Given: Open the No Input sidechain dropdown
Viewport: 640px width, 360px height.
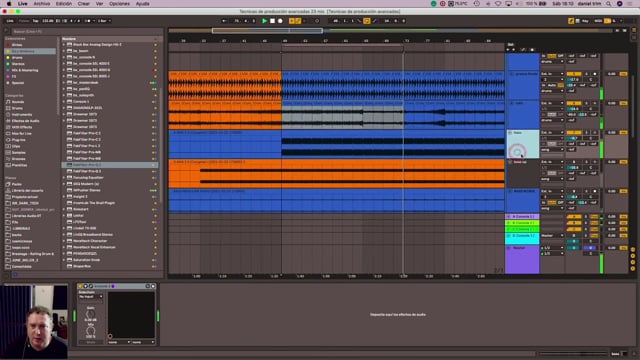Looking at the screenshot, I should (91, 297).
